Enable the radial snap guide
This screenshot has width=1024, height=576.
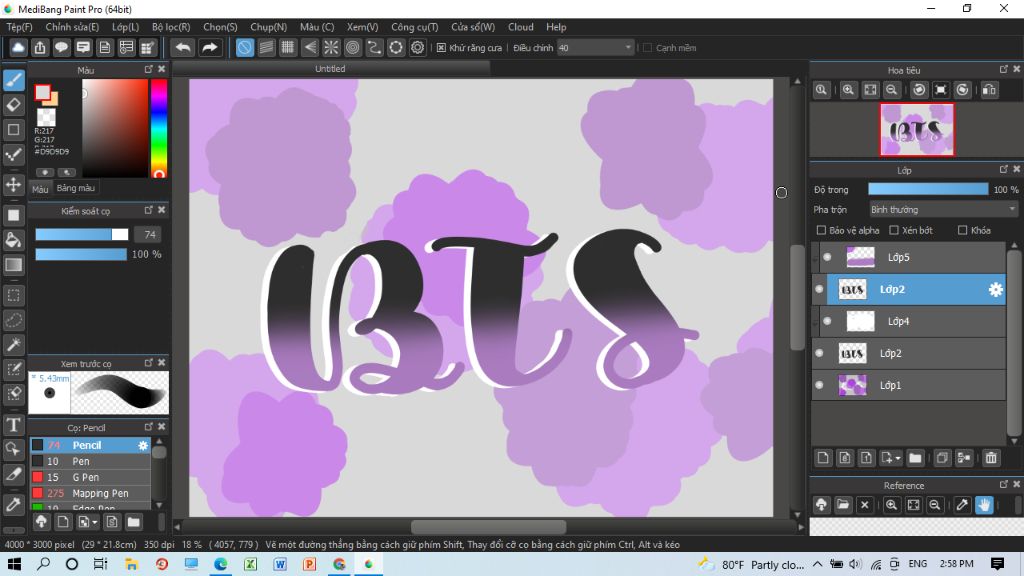[331, 48]
